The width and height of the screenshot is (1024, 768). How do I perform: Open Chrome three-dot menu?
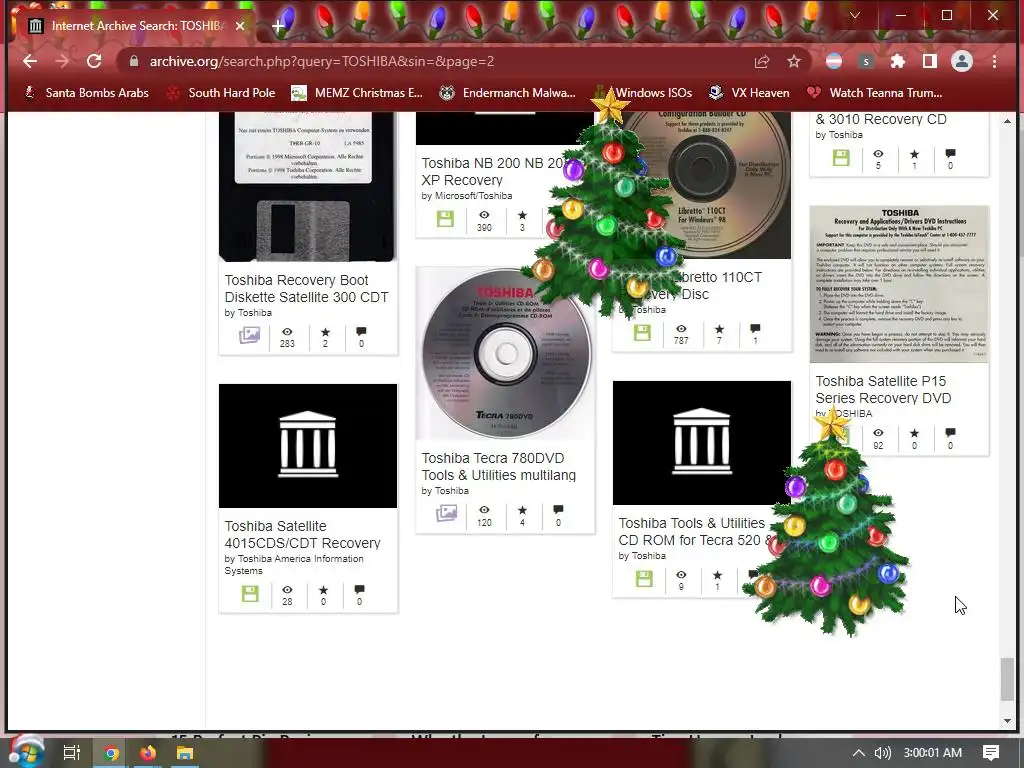(x=994, y=61)
